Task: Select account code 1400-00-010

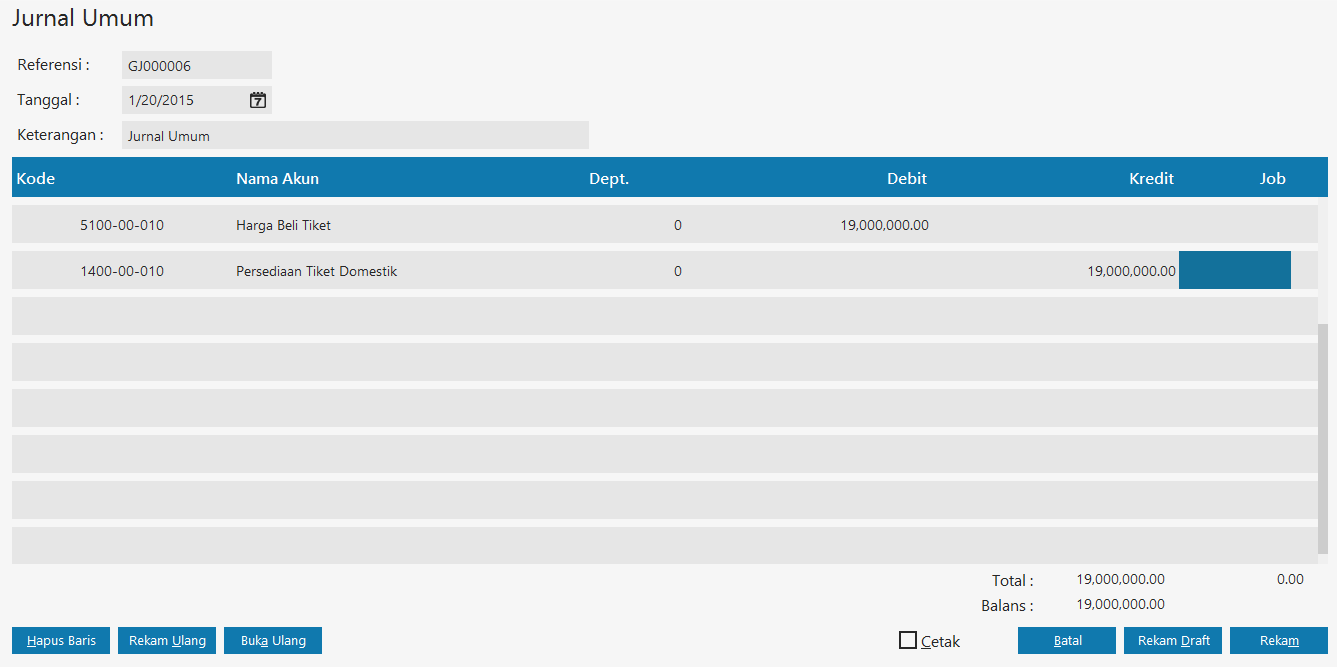Action: 122,272
